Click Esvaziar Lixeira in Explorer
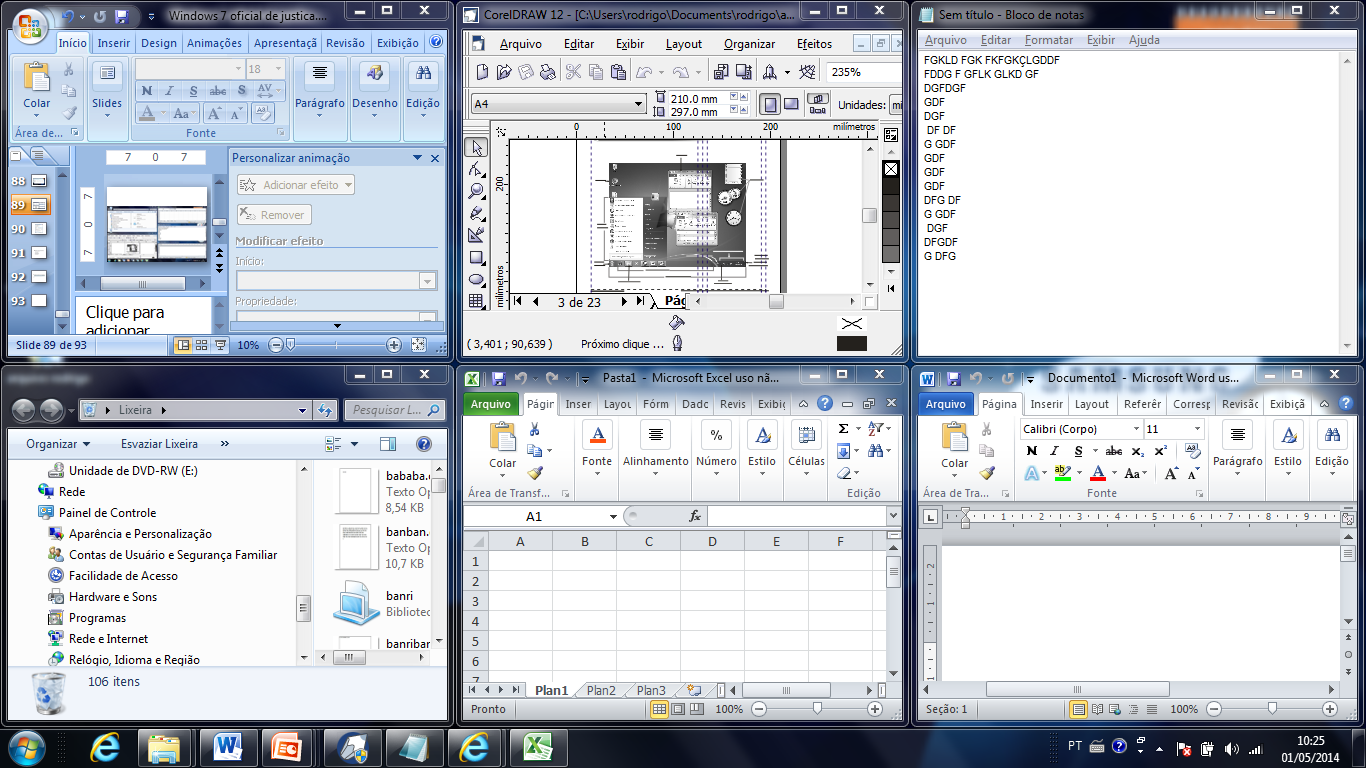This screenshot has height=768, width=1366. pos(159,444)
